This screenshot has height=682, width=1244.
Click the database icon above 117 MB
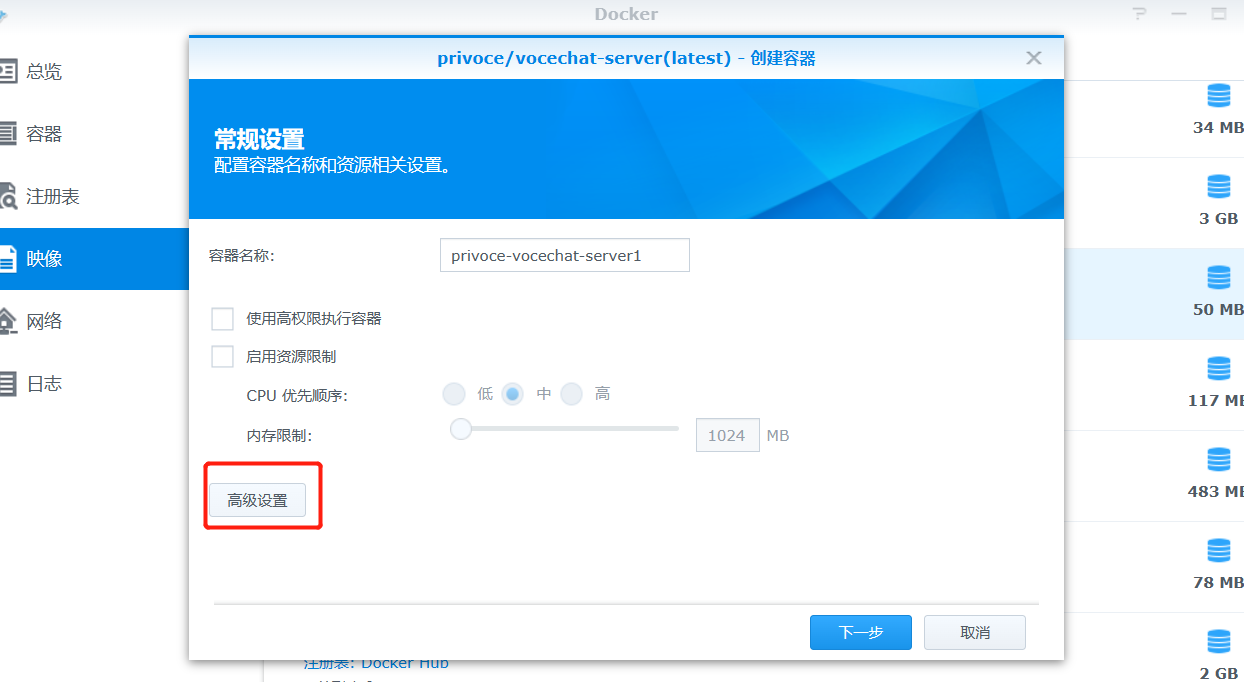coord(1218,369)
